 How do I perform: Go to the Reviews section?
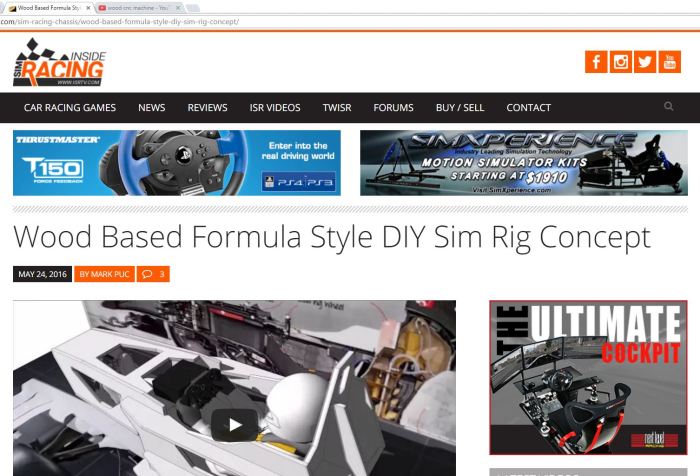(x=207, y=108)
